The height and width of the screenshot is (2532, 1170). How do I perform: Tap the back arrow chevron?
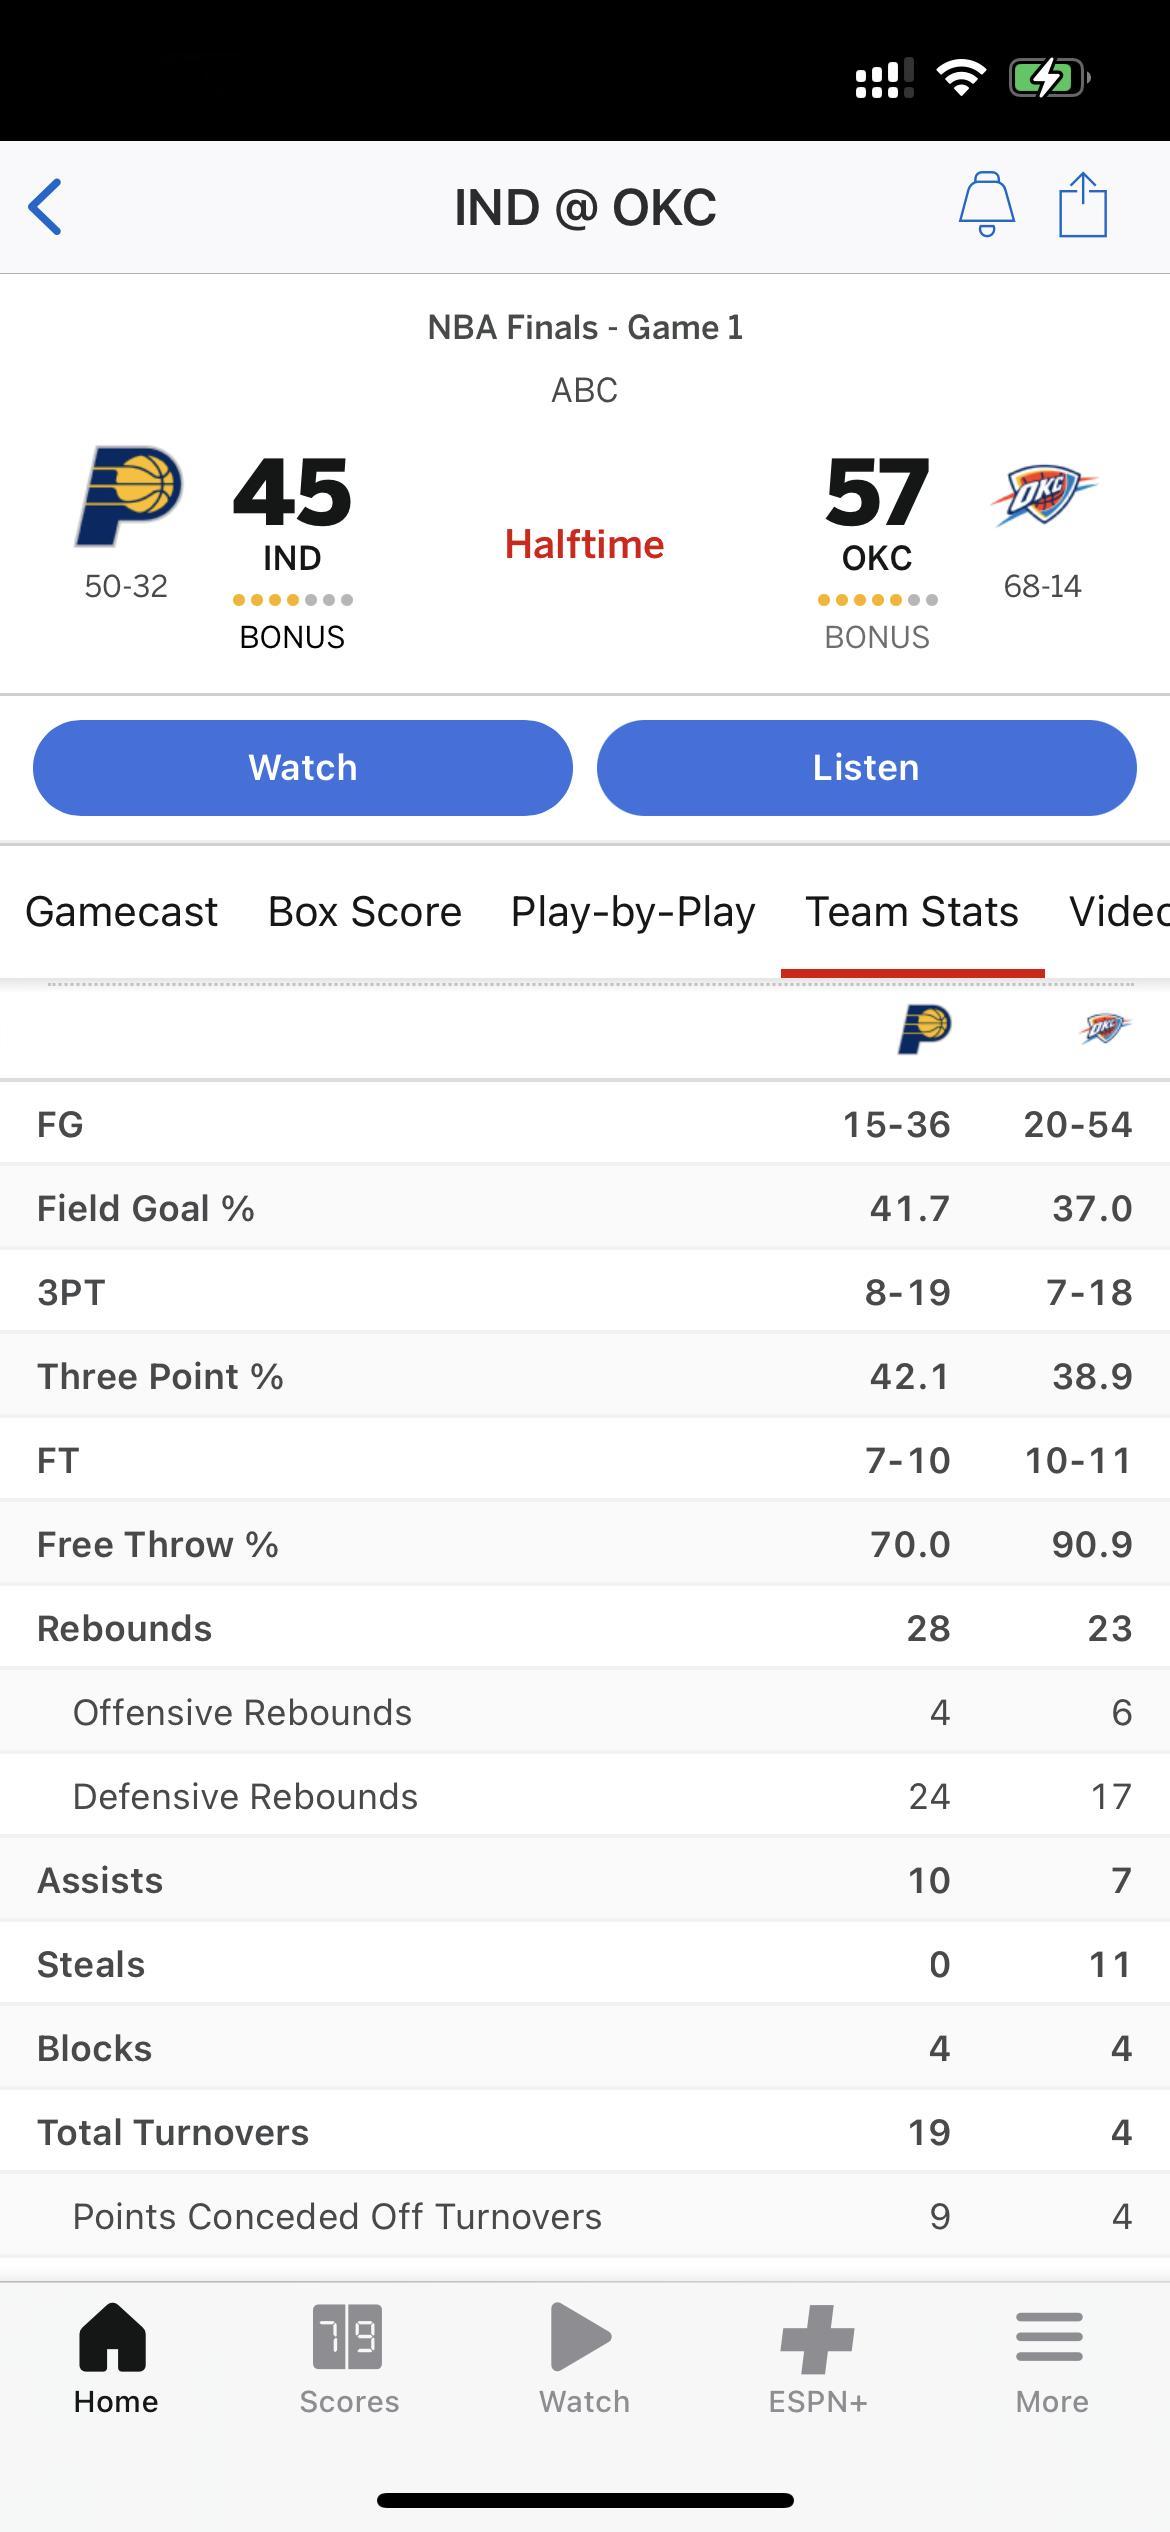coord(45,207)
